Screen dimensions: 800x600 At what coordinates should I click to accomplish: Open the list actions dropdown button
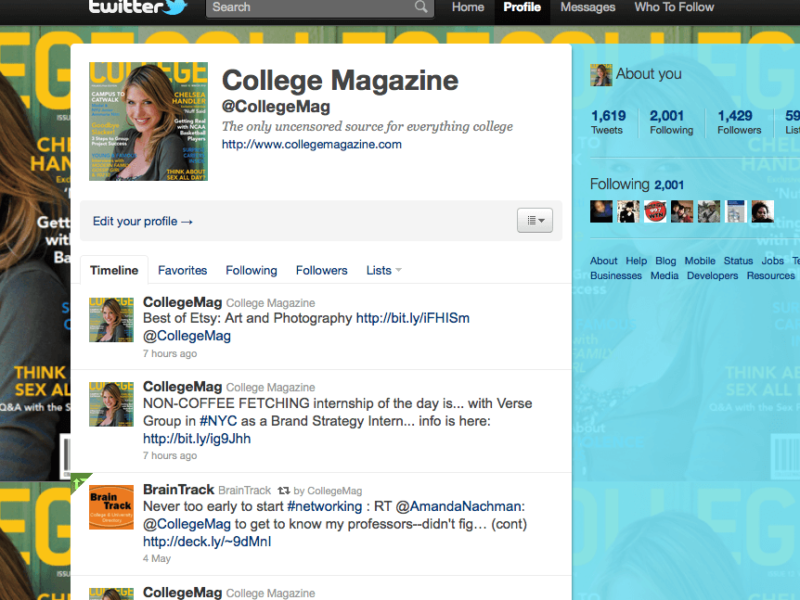(x=535, y=220)
